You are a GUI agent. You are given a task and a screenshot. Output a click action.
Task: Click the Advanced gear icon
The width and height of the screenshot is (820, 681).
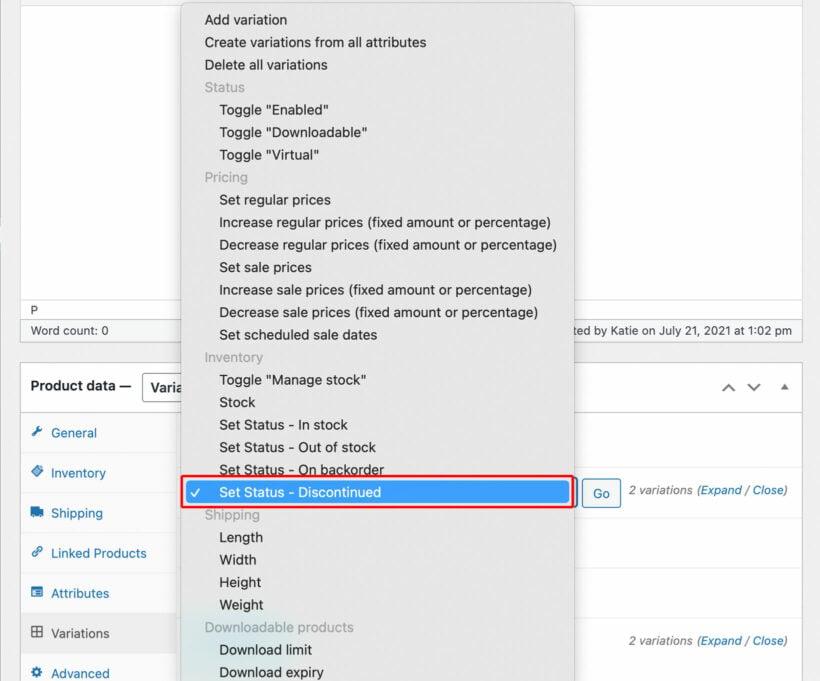[37, 672]
